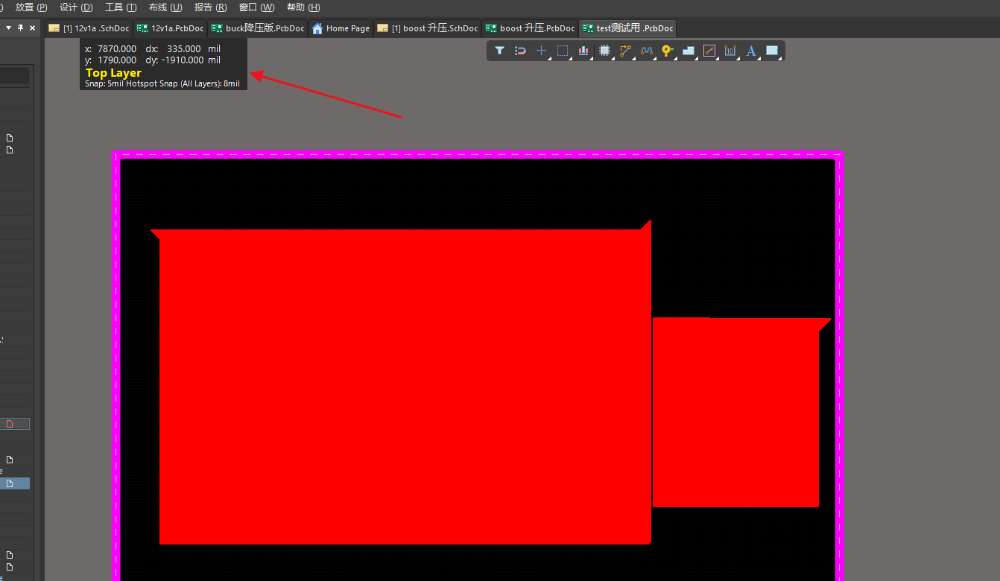
Task: Choose the yellow Place Via tool
Action: tap(667, 50)
